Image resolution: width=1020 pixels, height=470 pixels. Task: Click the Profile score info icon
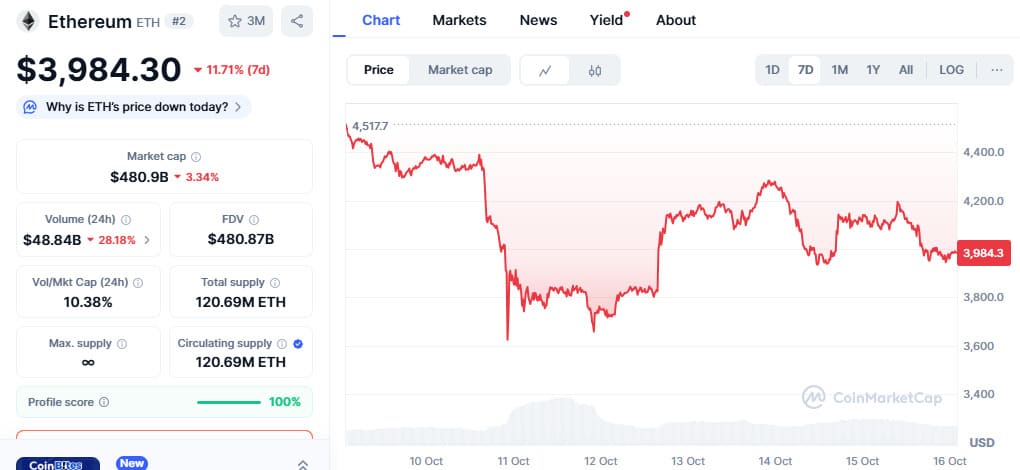click(104, 402)
